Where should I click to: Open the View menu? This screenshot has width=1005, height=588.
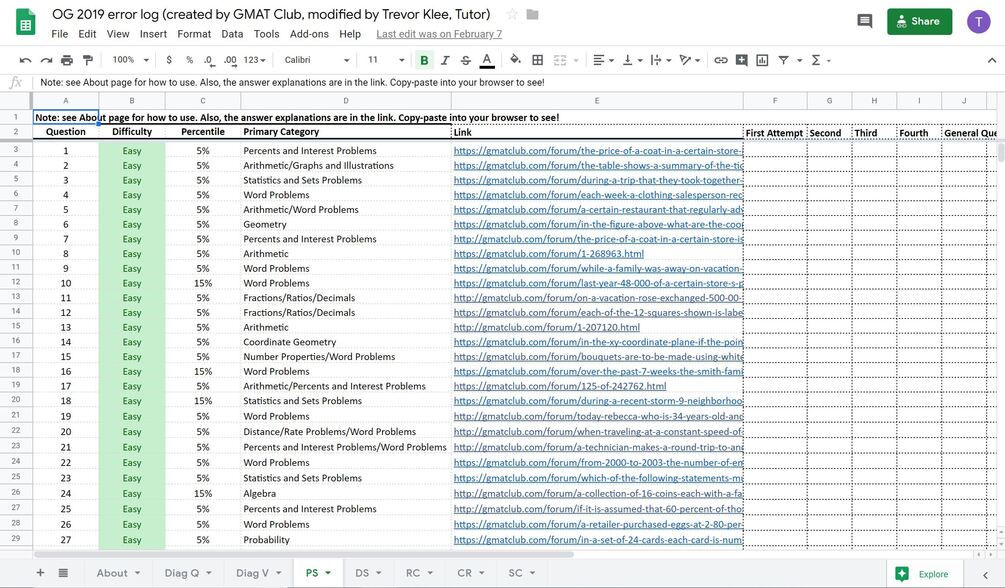118,34
